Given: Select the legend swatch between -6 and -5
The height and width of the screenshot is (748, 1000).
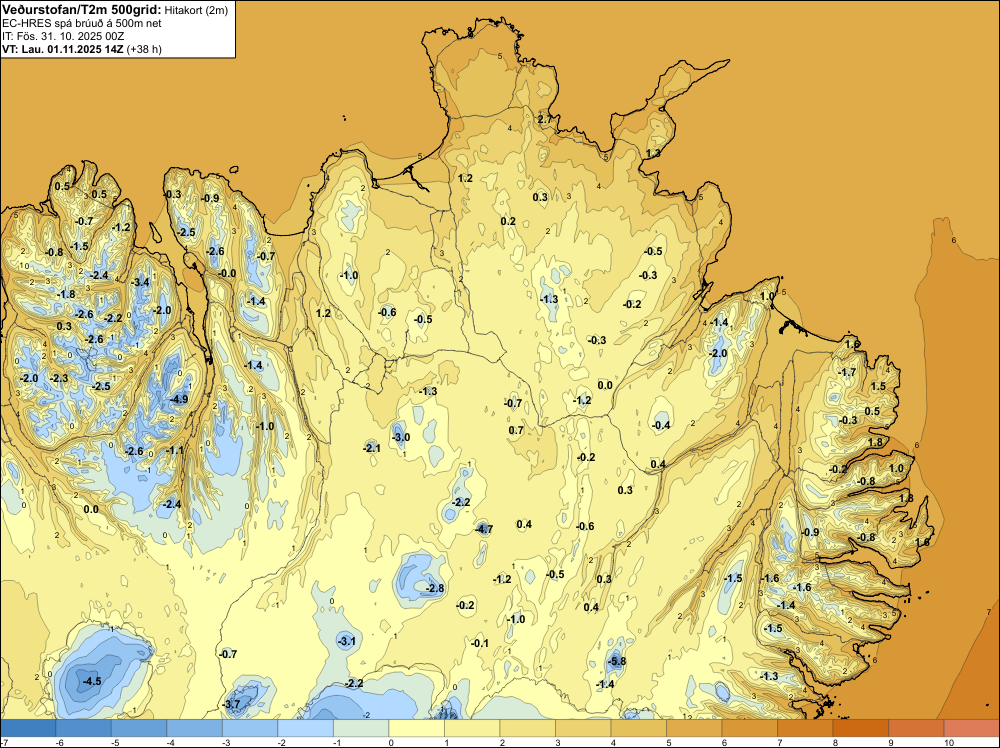Looking at the screenshot, I should click(84, 728).
